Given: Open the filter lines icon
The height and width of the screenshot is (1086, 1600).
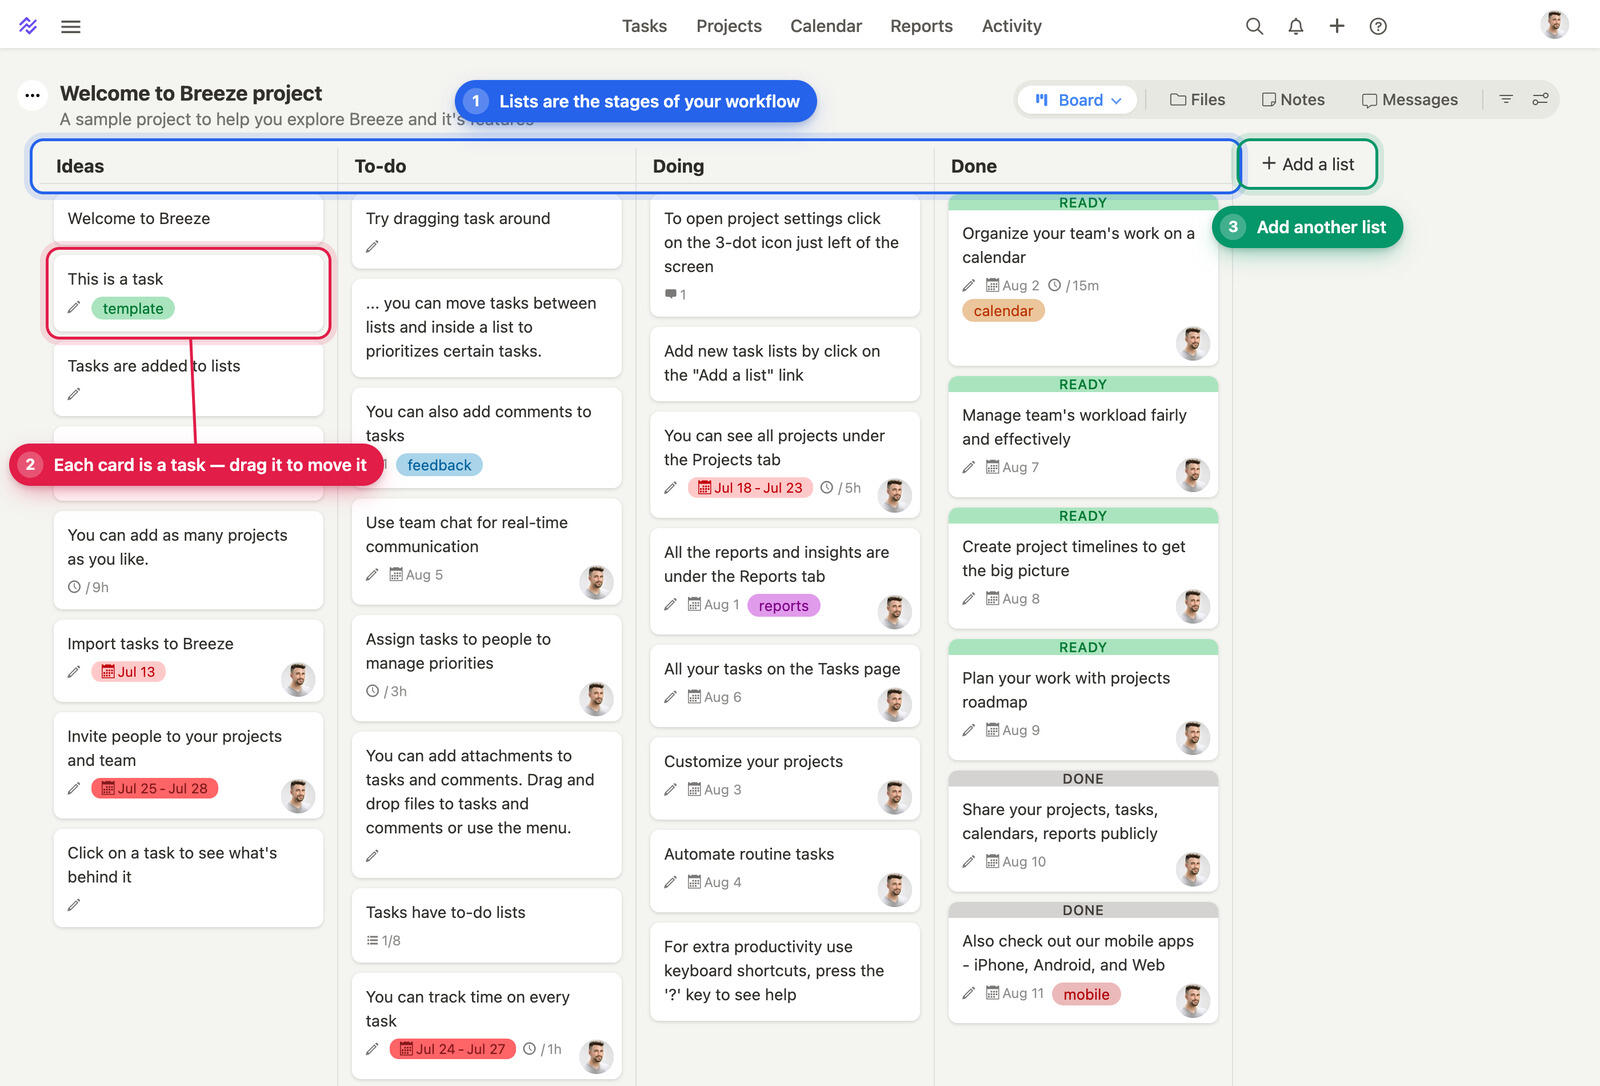Looking at the screenshot, I should [x=1506, y=99].
